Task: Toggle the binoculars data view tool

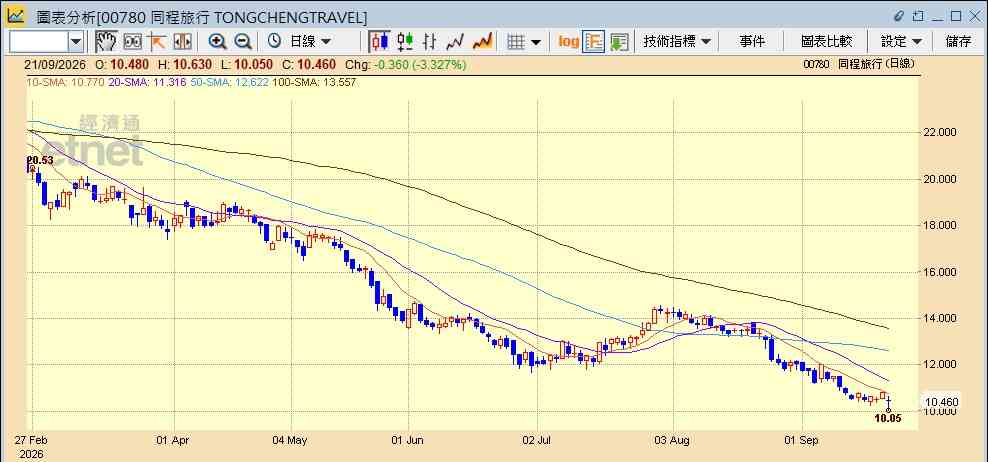Action: pyautogui.click(x=133, y=42)
